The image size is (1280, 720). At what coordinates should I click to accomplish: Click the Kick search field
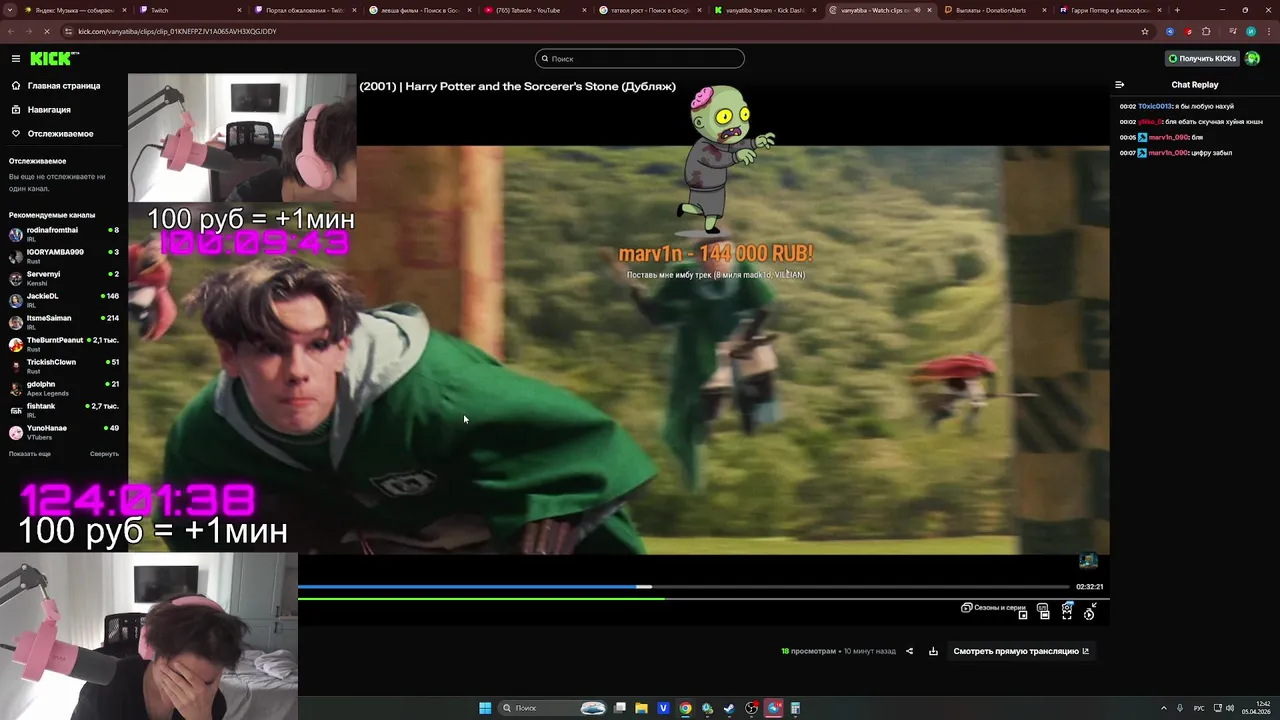[x=640, y=59]
